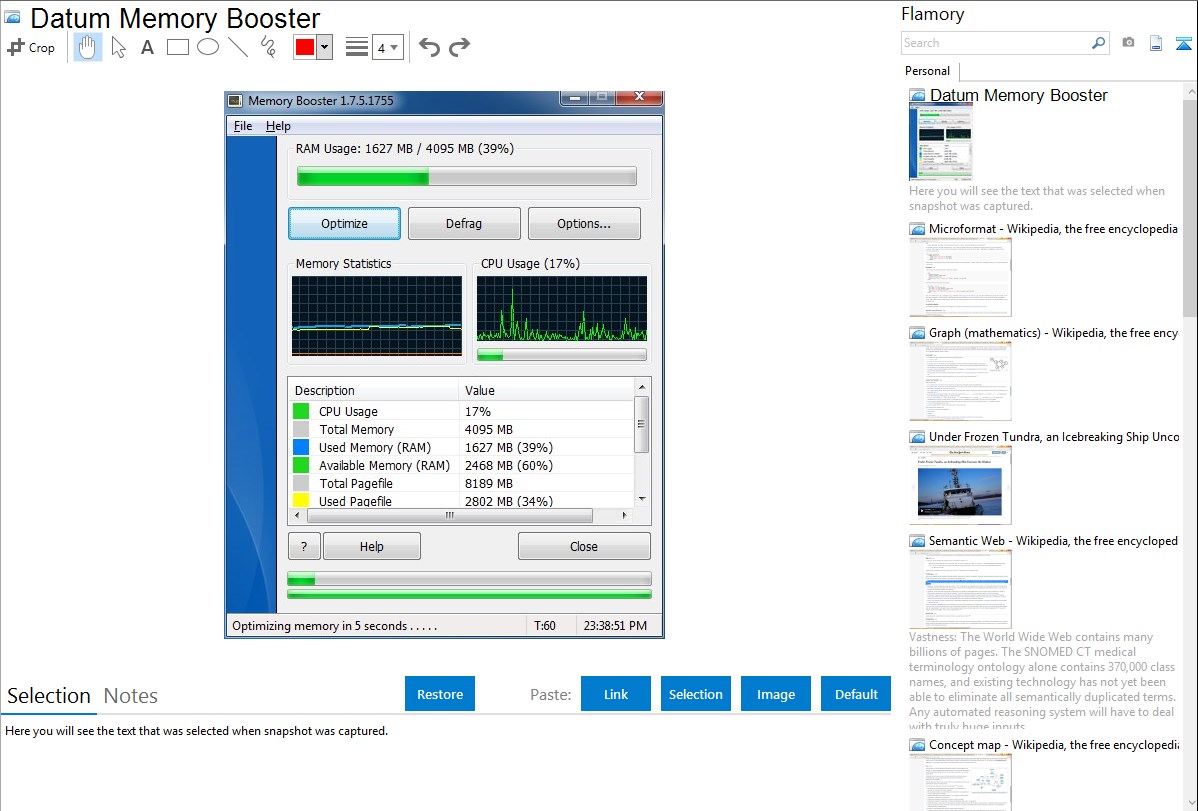Screen dimensions: 1198x811
Task: Click the search magnifier icon
Action: click(1099, 43)
